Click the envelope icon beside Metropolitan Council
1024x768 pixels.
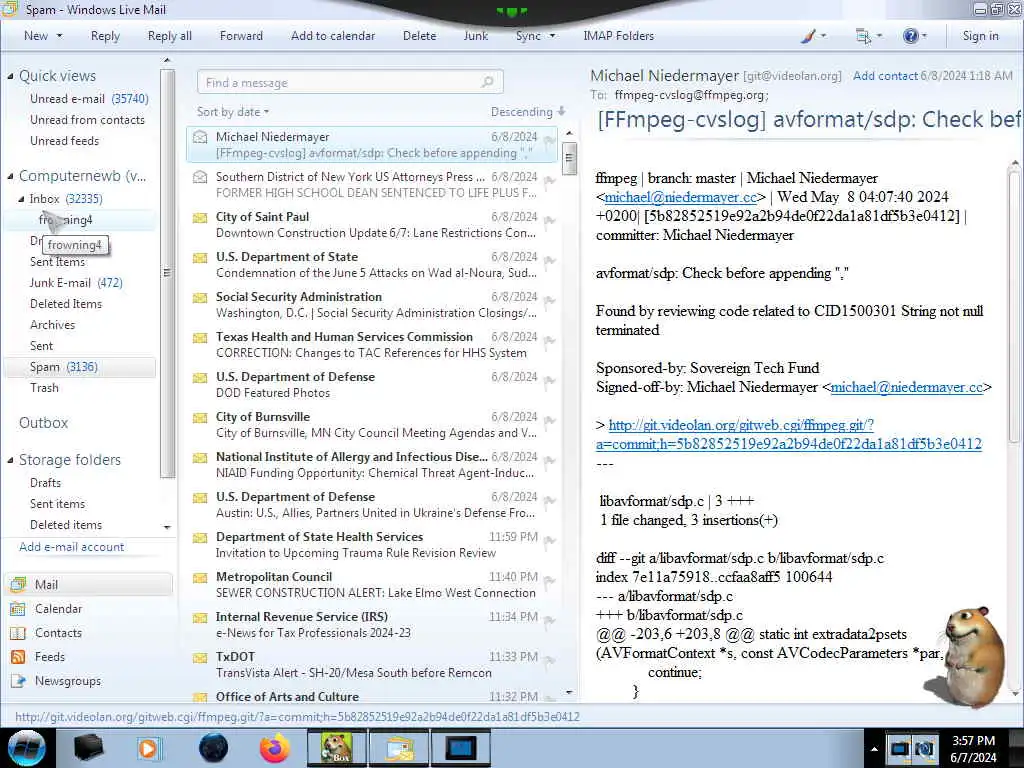pyautogui.click(x=200, y=578)
